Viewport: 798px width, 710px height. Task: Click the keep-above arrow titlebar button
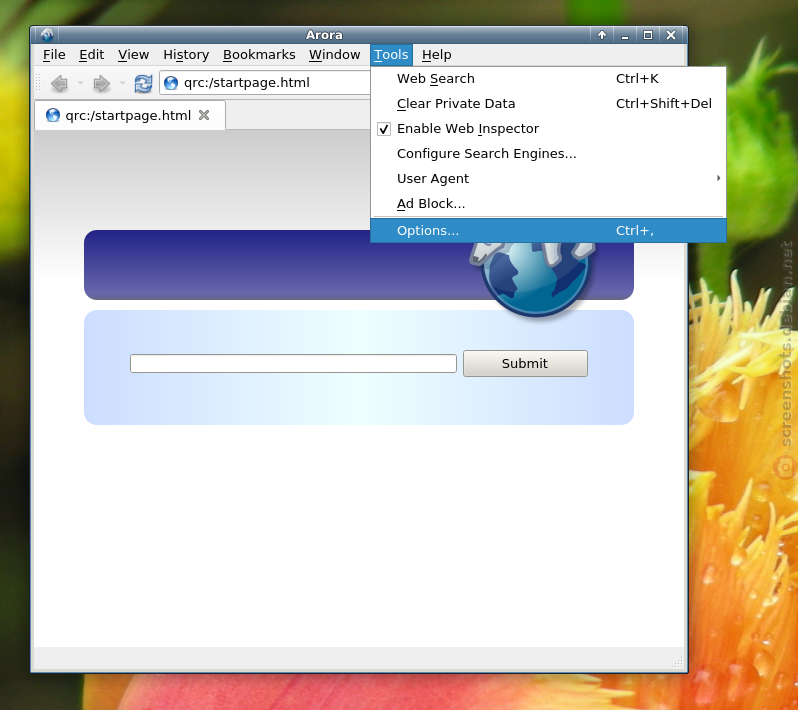point(602,35)
